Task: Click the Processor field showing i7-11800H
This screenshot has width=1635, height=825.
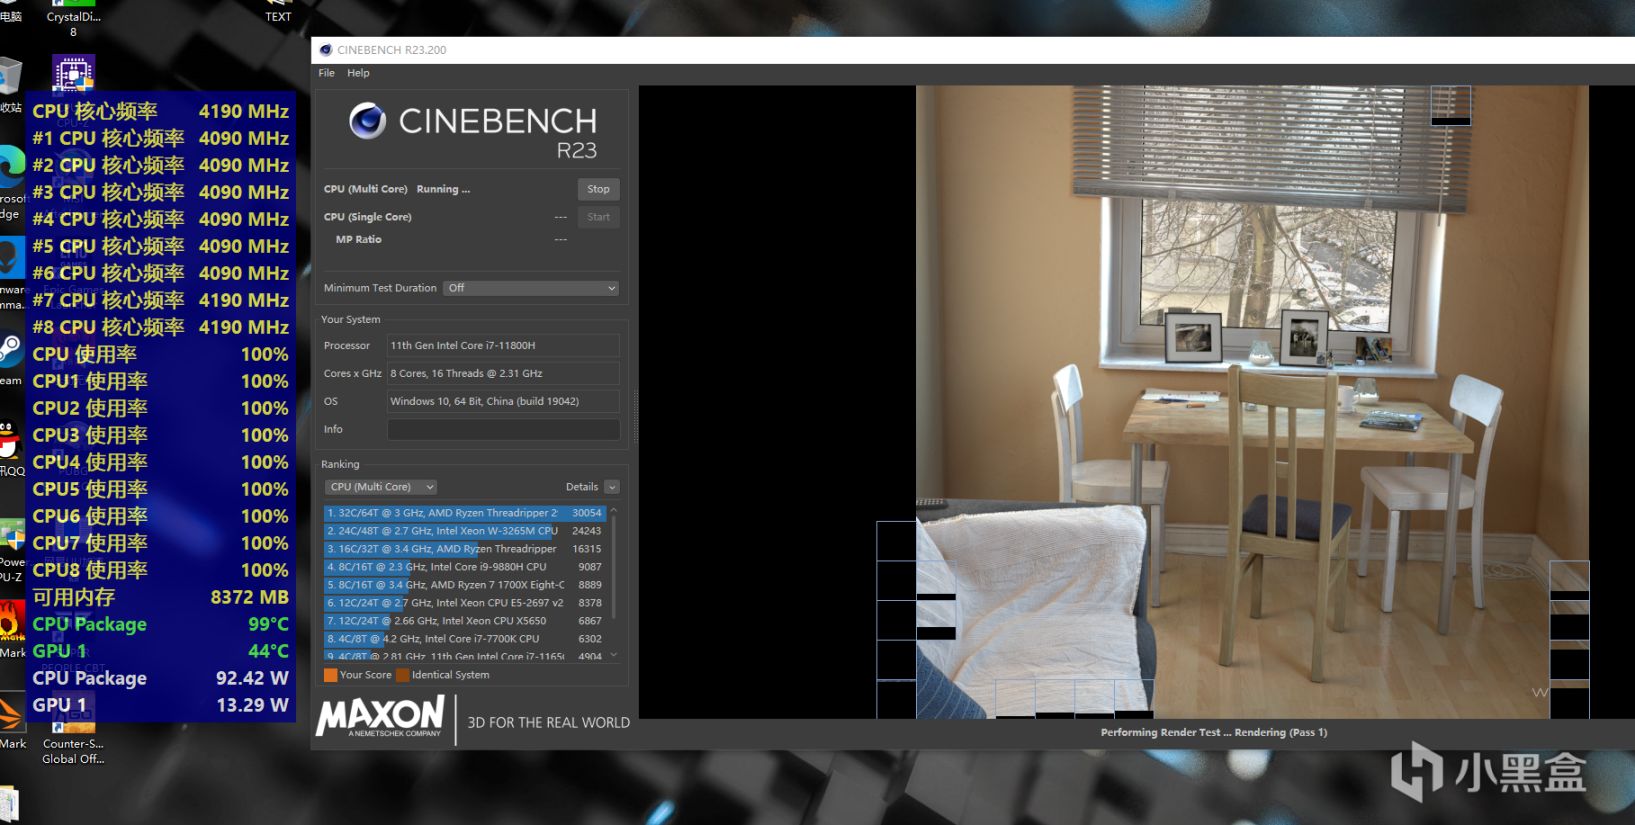Action: [503, 345]
